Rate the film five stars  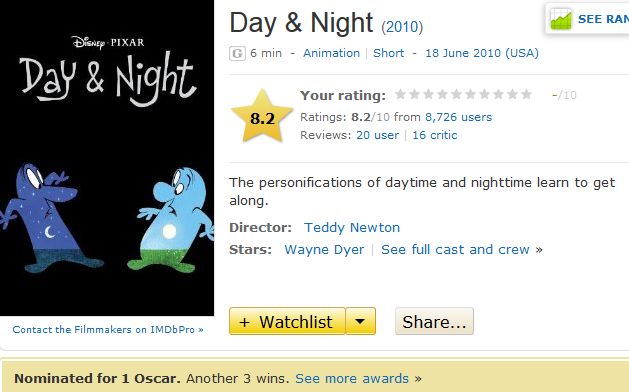point(457,94)
